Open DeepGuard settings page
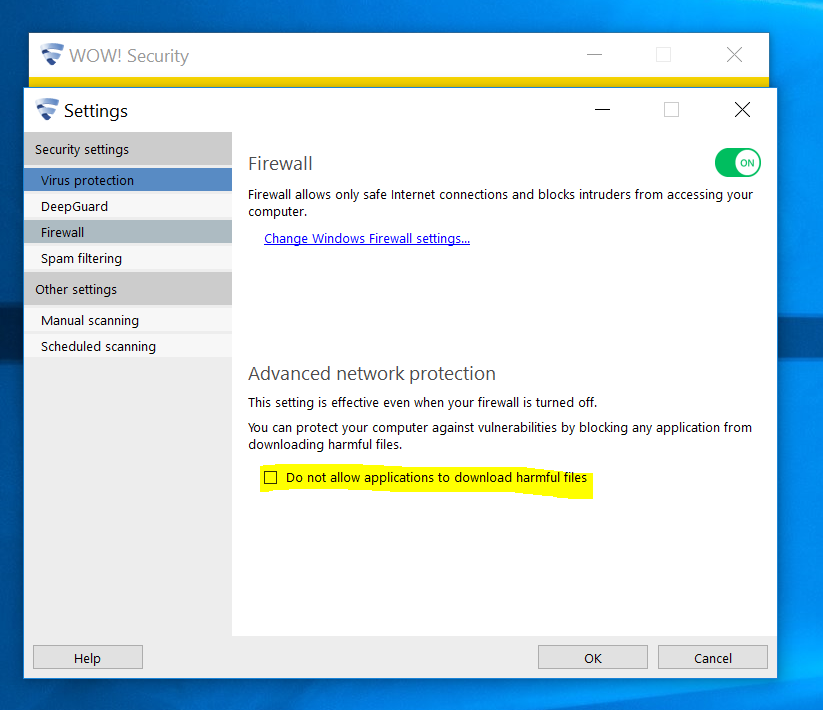 click(128, 206)
